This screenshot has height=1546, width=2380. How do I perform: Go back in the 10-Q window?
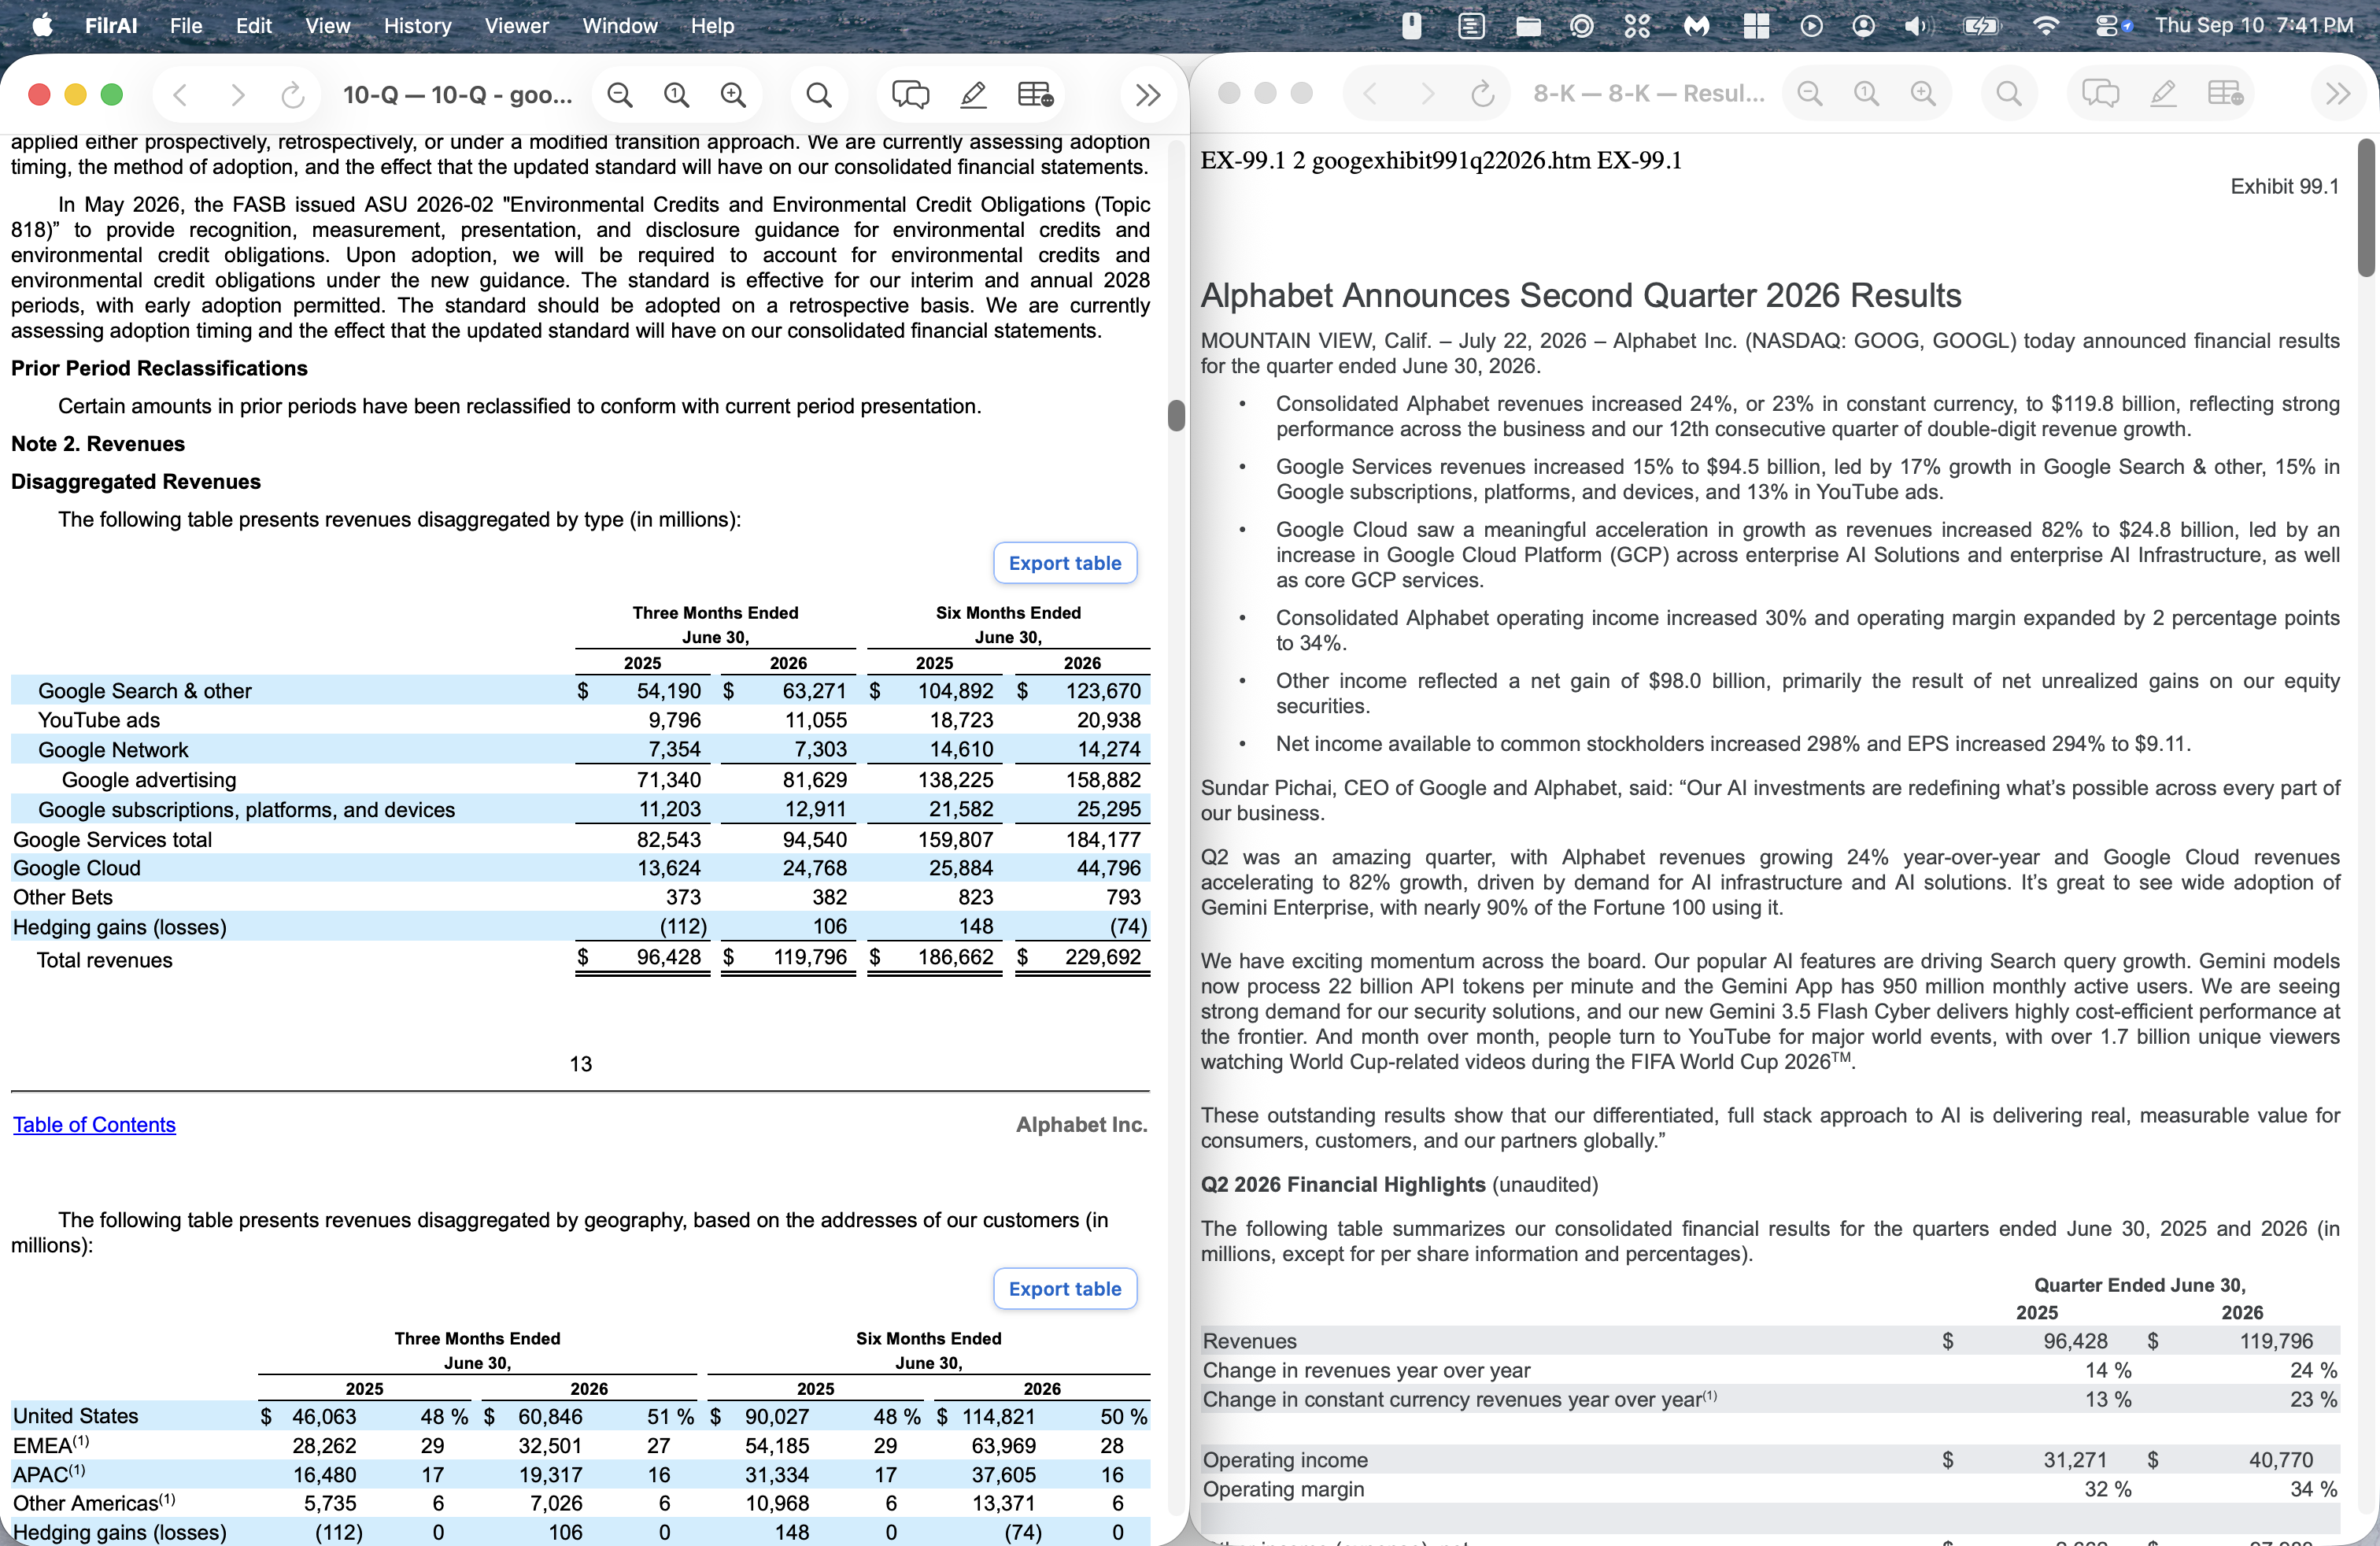(x=181, y=95)
